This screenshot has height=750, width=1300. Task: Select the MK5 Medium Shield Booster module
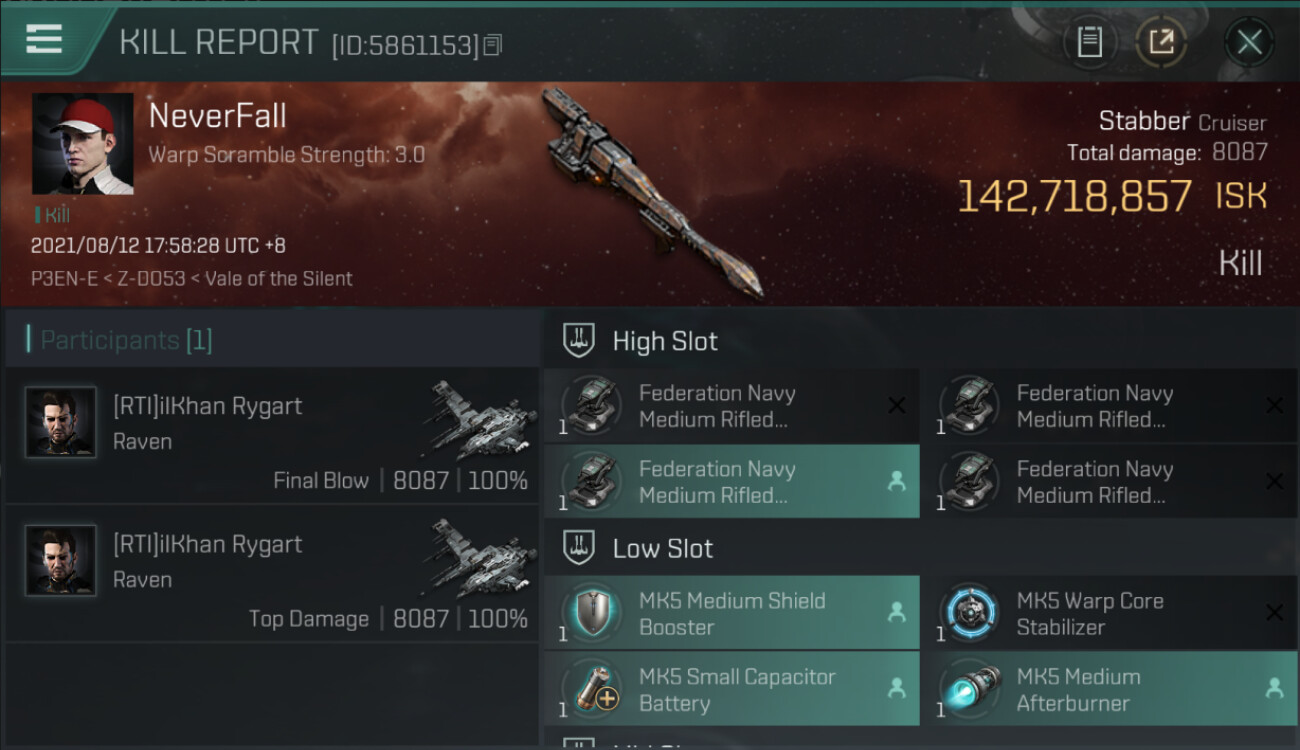[731, 613]
